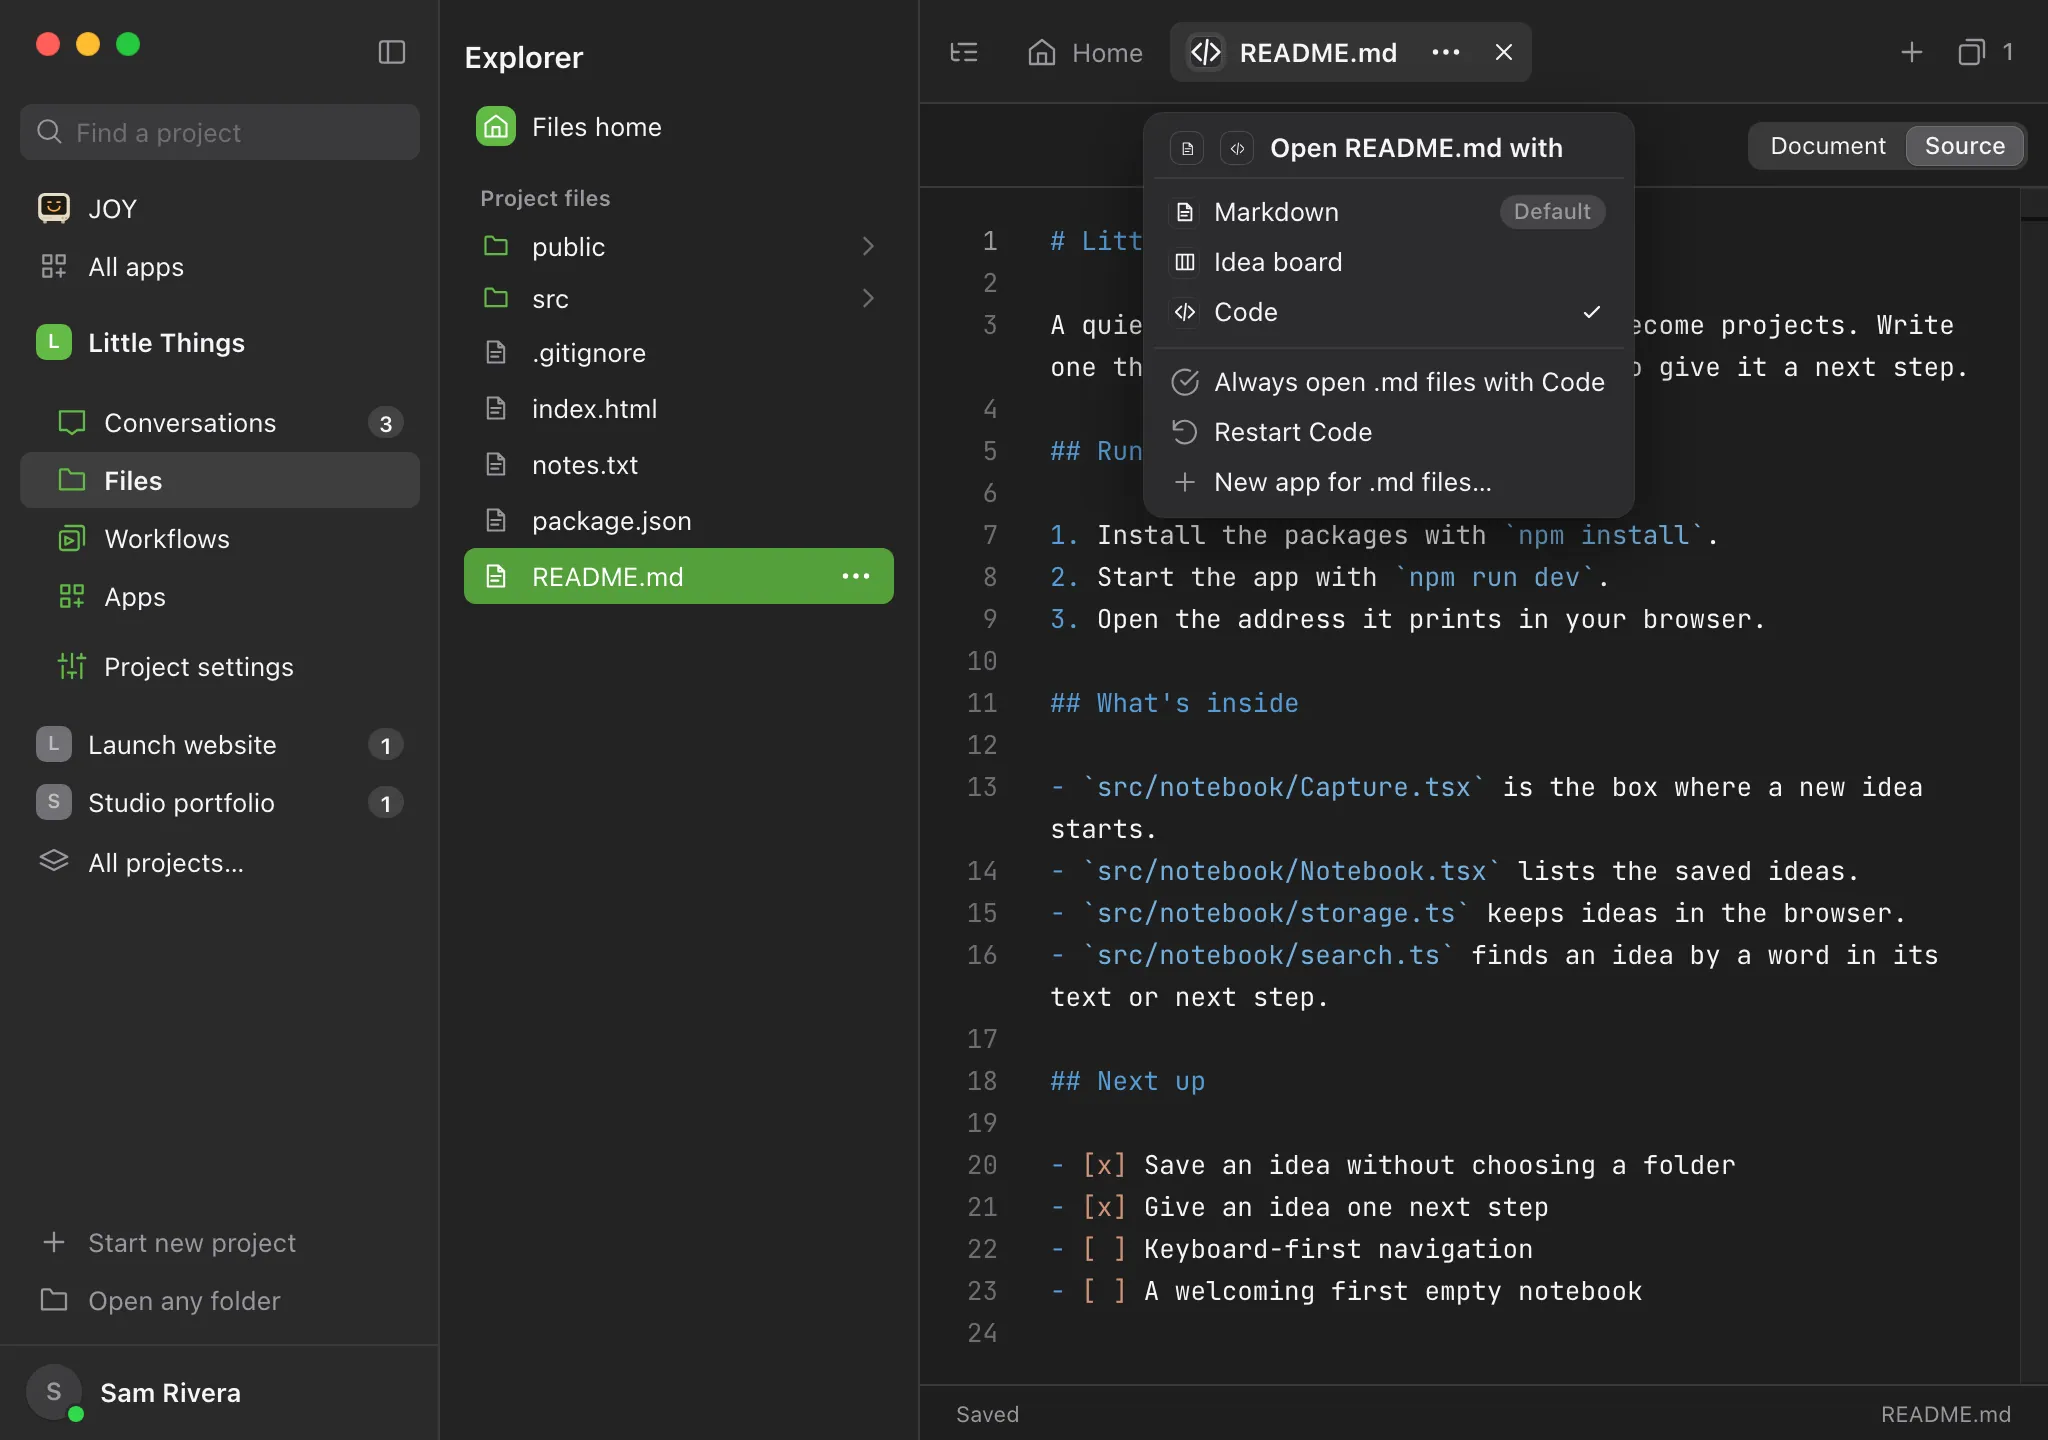Switch to Document view
Viewport: 2048px width, 1440px height.
point(1828,146)
